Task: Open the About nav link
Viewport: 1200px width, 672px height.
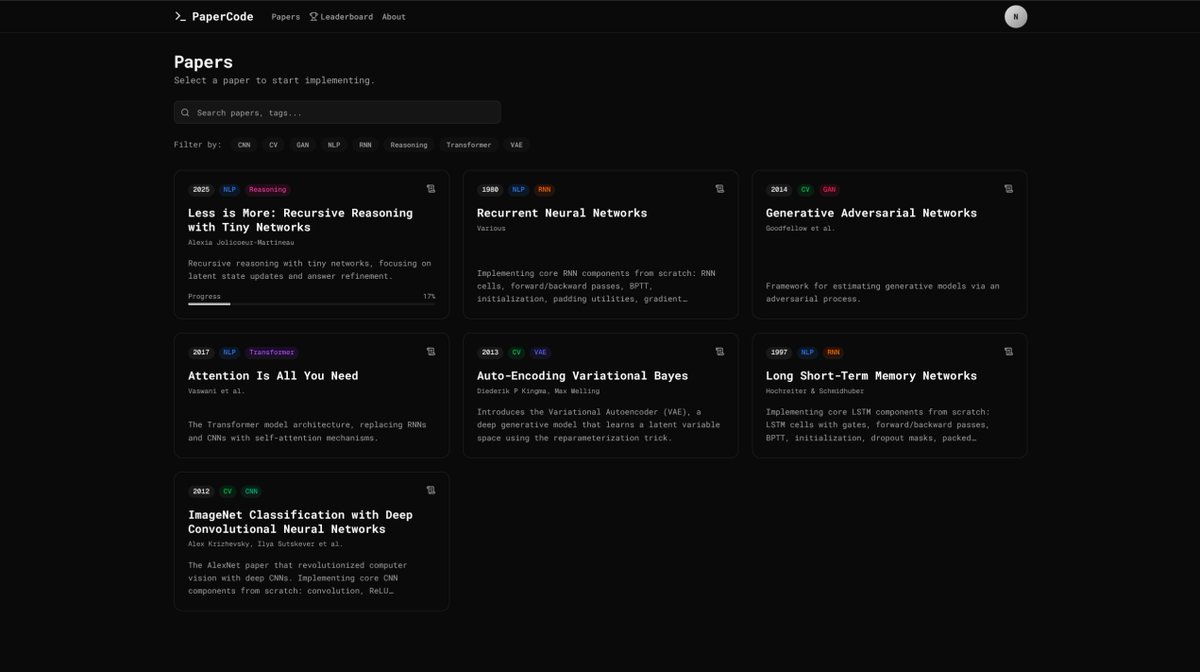Action: 394,17
